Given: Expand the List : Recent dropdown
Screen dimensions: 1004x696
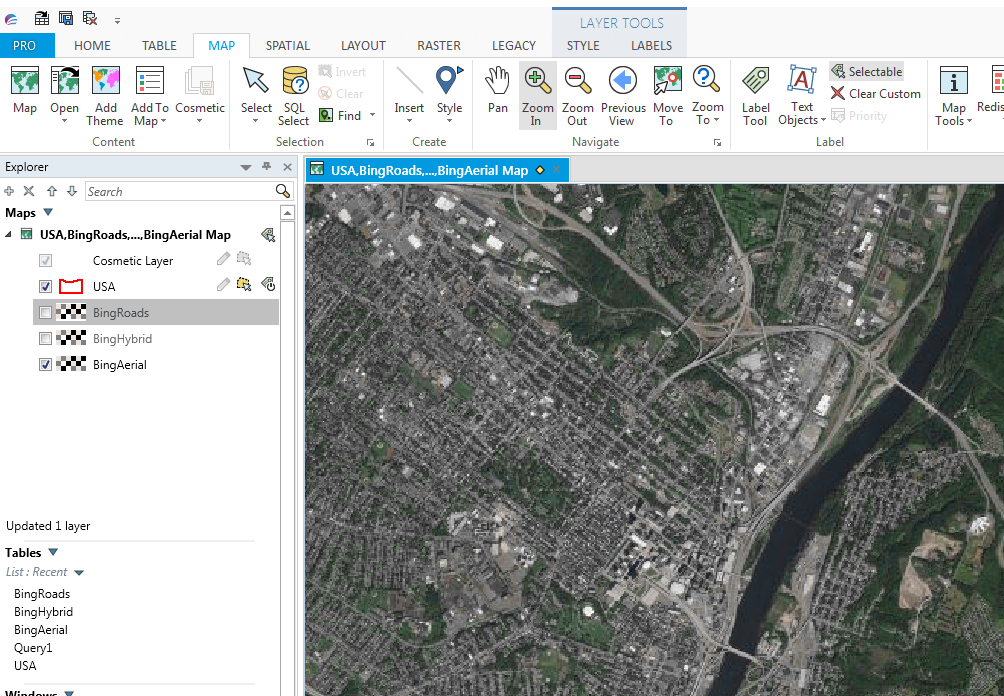Looking at the screenshot, I should click(x=78, y=571).
